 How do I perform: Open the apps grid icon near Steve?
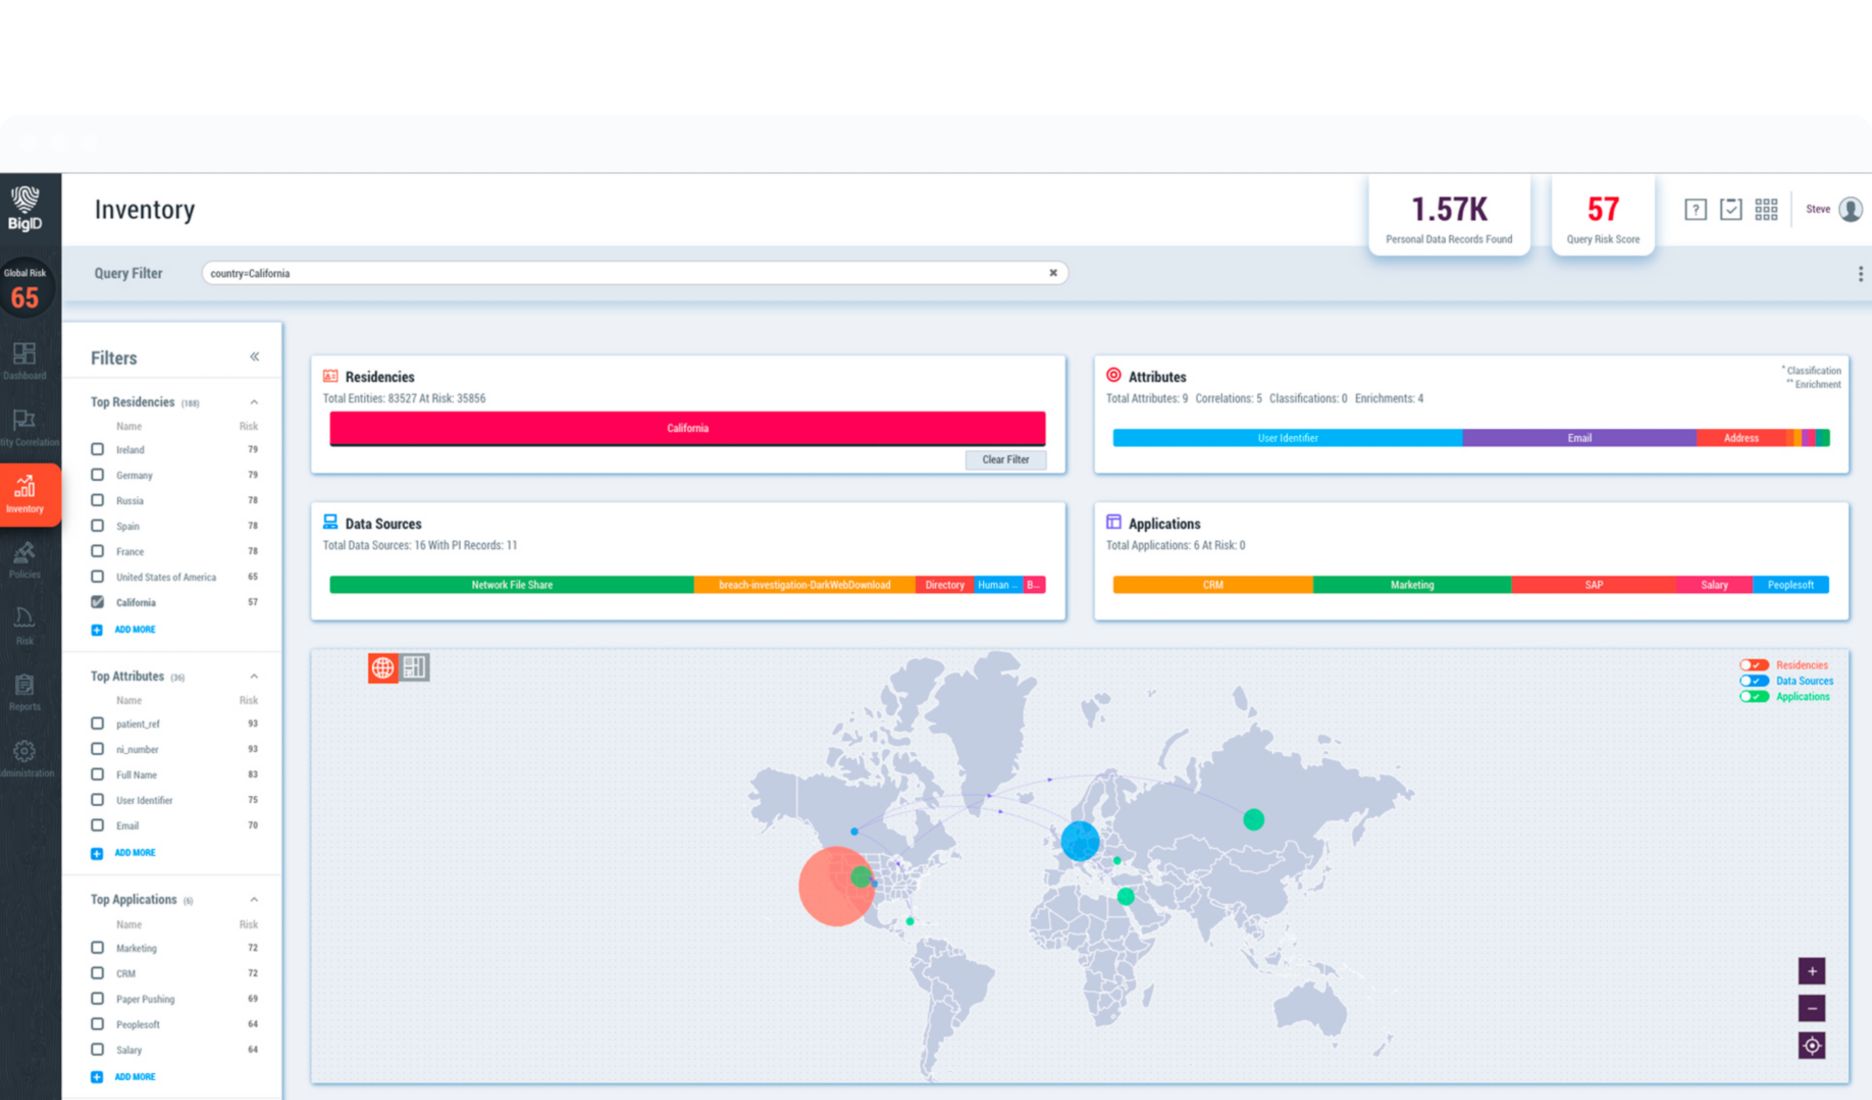(x=1766, y=209)
